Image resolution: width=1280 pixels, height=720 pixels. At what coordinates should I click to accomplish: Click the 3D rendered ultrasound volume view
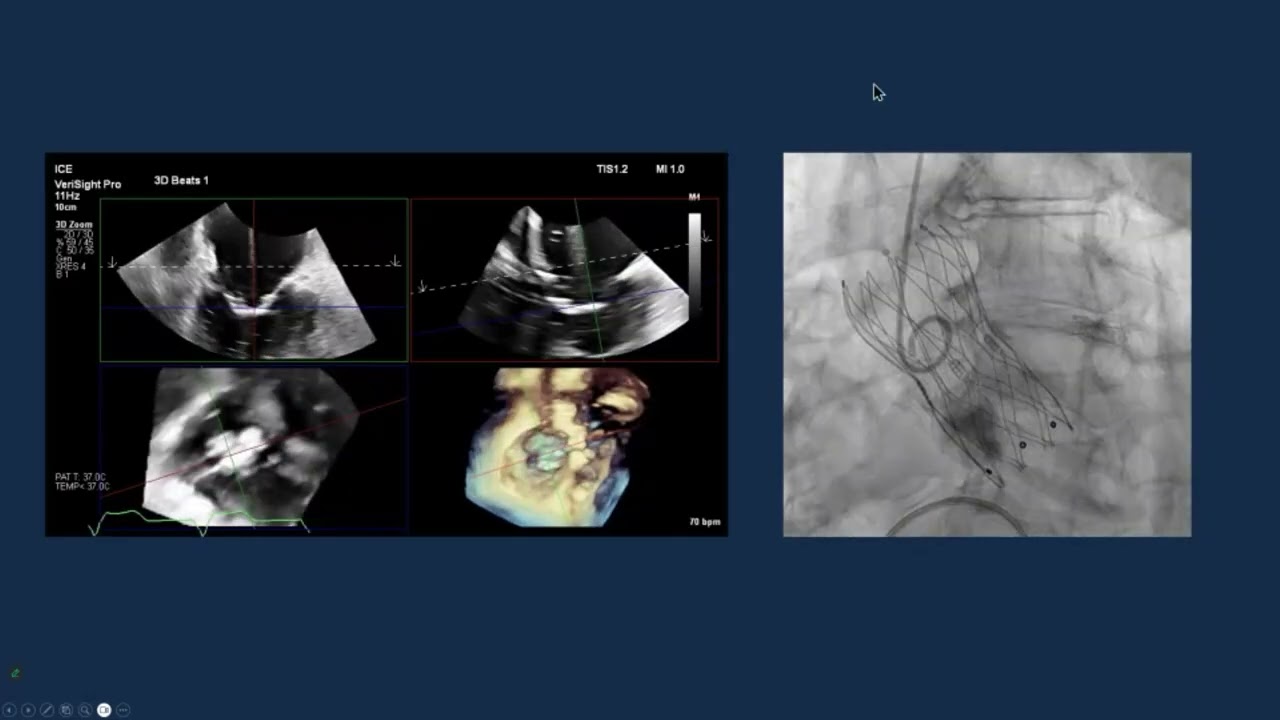coord(558,447)
